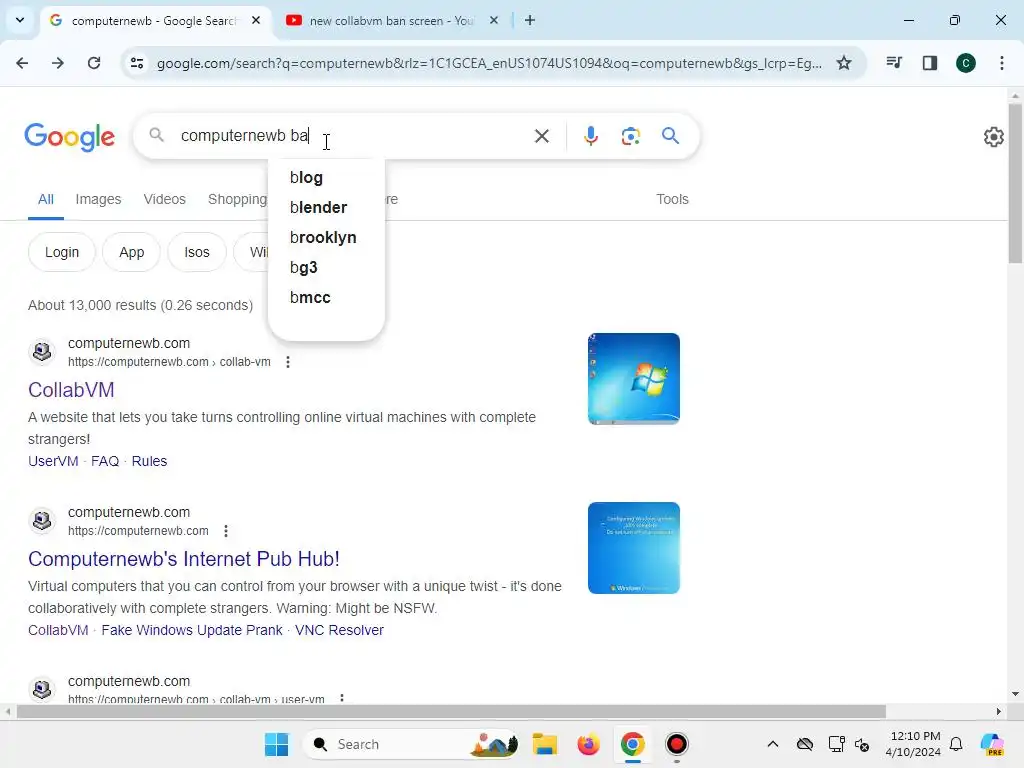Click inside the Google search input field
The image size is (1024, 768).
click(353, 136)
